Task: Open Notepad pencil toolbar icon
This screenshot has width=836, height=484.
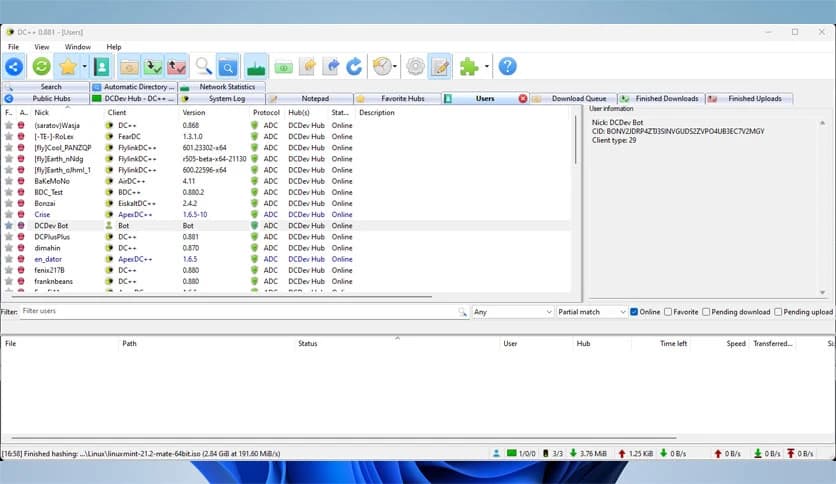Action: click(x=440, y=67)
